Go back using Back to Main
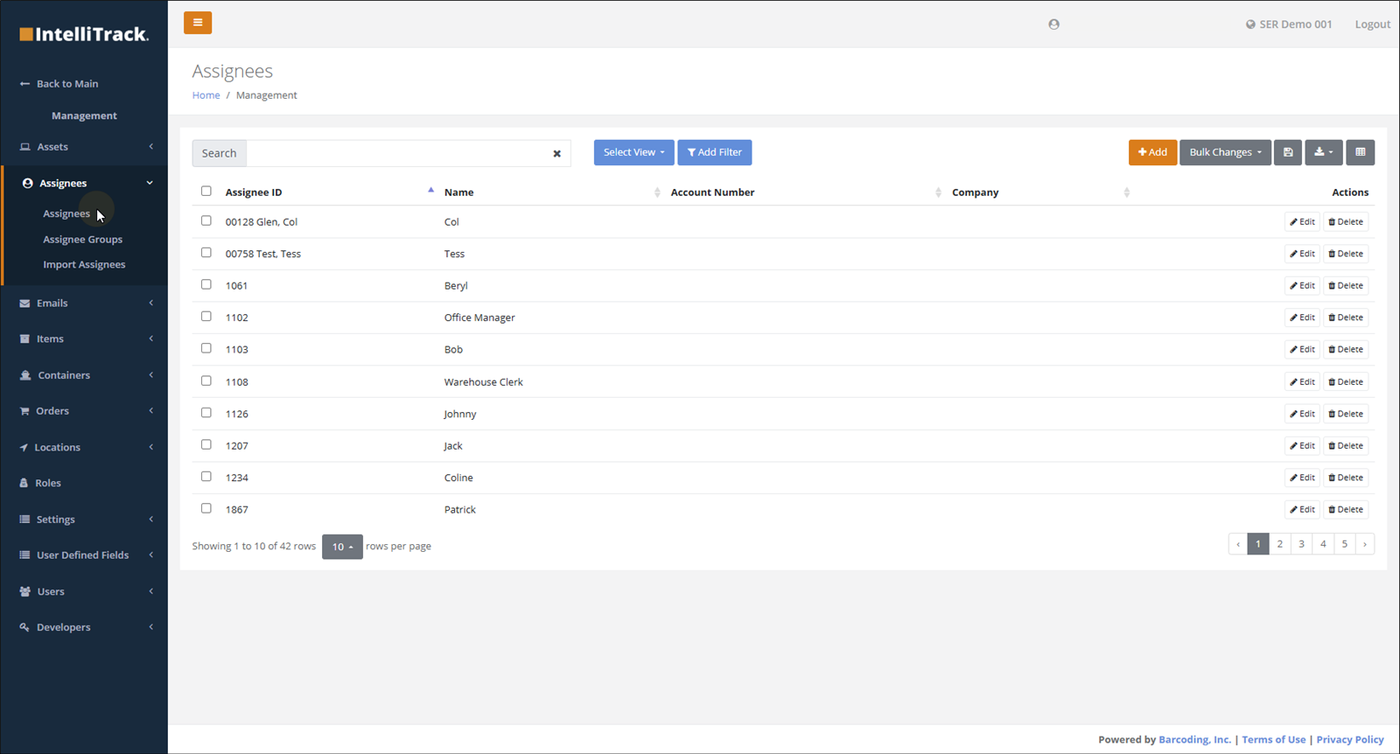The width and height of the screenshot is (1400, 754). click(x=59, y=84)
